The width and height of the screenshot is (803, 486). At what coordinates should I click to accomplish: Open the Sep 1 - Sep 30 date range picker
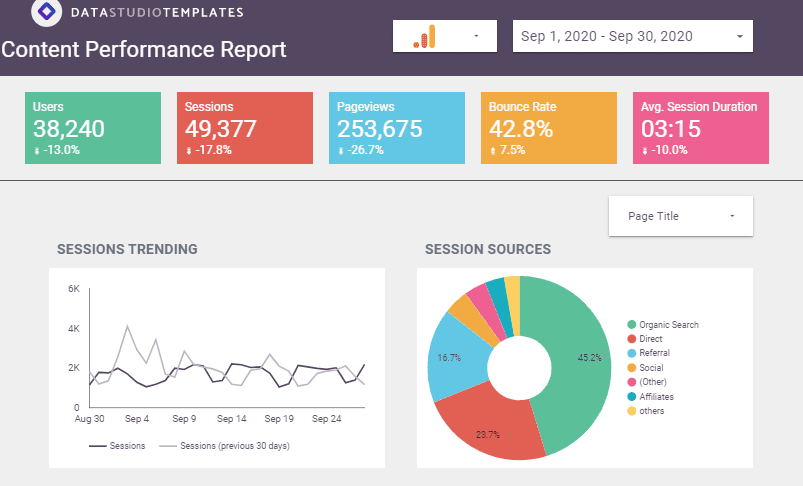[632, 36]
